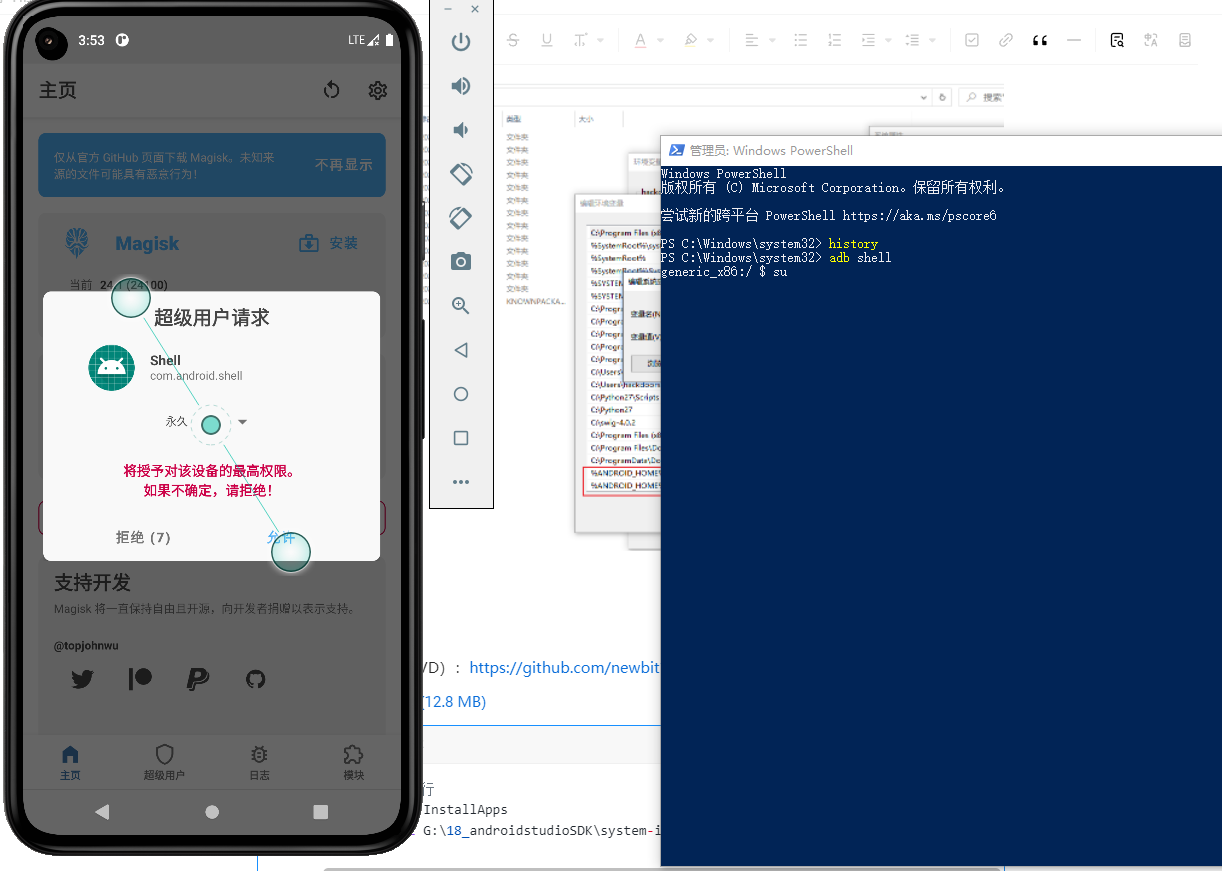Expand text alignment dropdown in editor
The height and width of the screenshot is (871, 1222).
773,41
